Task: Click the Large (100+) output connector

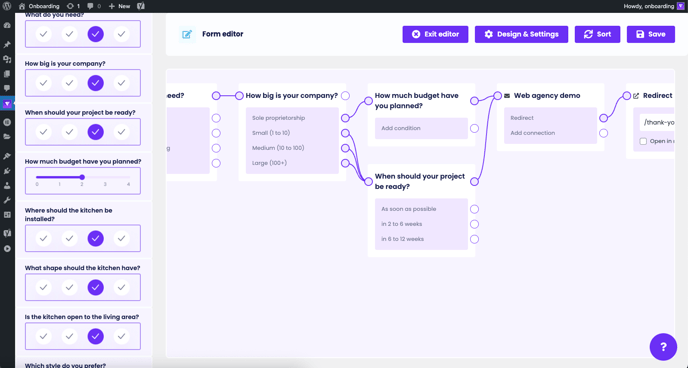Action: pos(345,163)
